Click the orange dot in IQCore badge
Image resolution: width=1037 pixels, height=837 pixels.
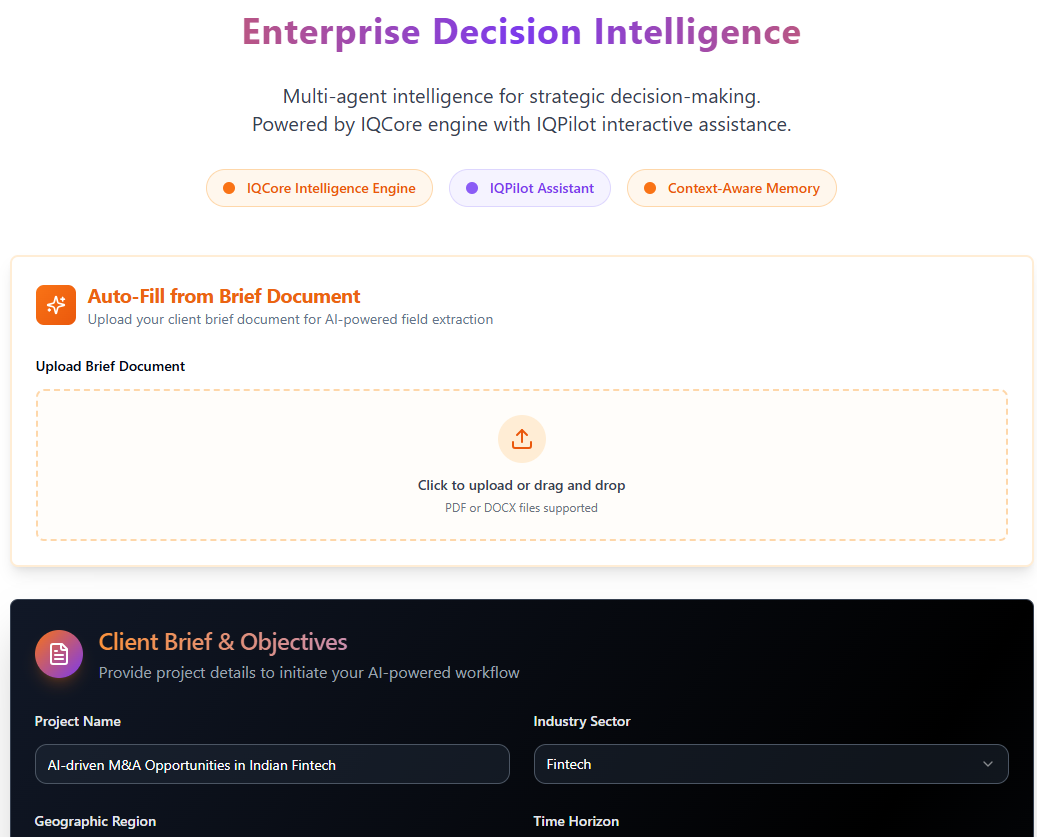(229, 188)
